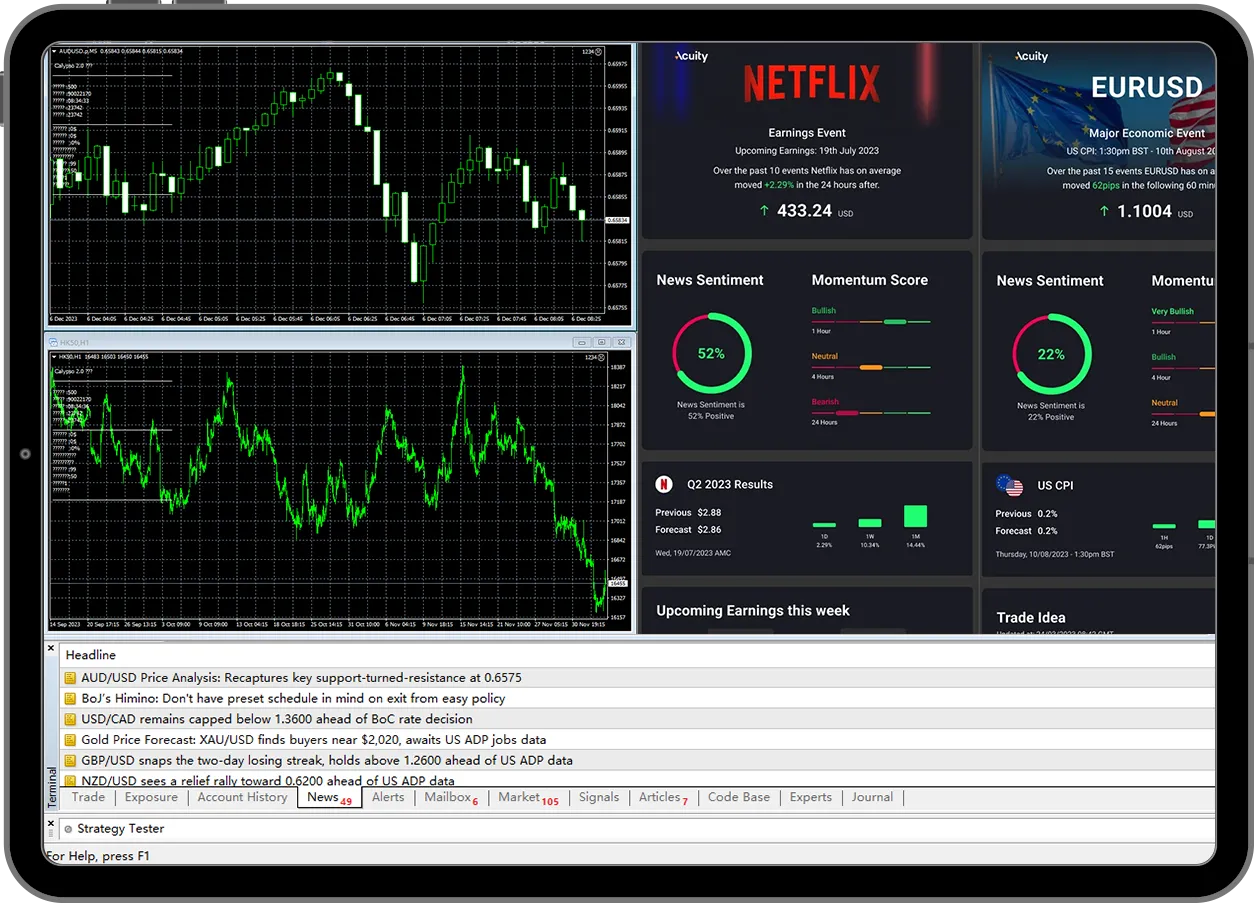Image resolution: width=1254 pixels, height=903 pixels.
Task: Click the Netflix 52% news sentiment gauge
Action: point(711,353)
